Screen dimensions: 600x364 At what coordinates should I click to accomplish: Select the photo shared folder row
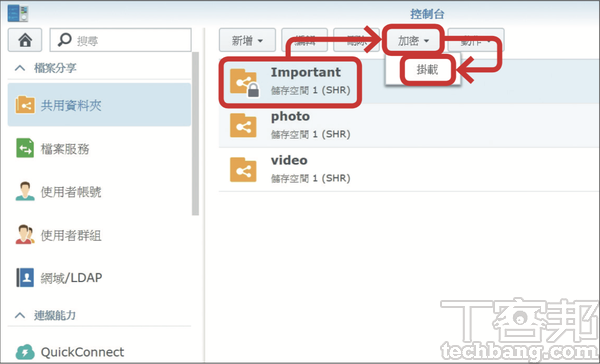(409, 126)
